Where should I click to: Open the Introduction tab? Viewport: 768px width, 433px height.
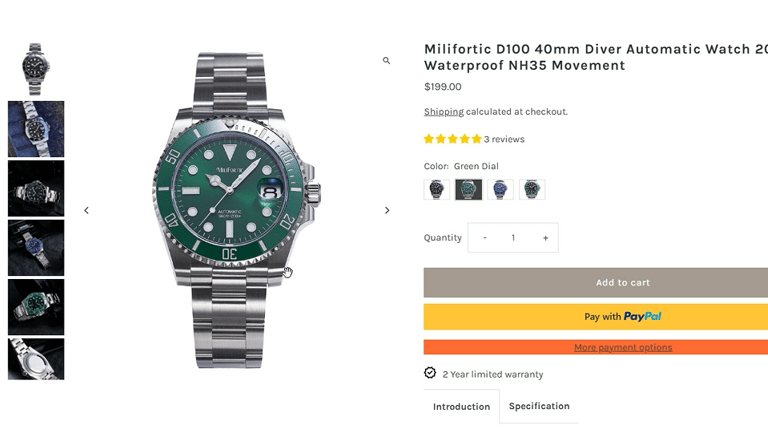pyautogui.click(x=461, y=407)
